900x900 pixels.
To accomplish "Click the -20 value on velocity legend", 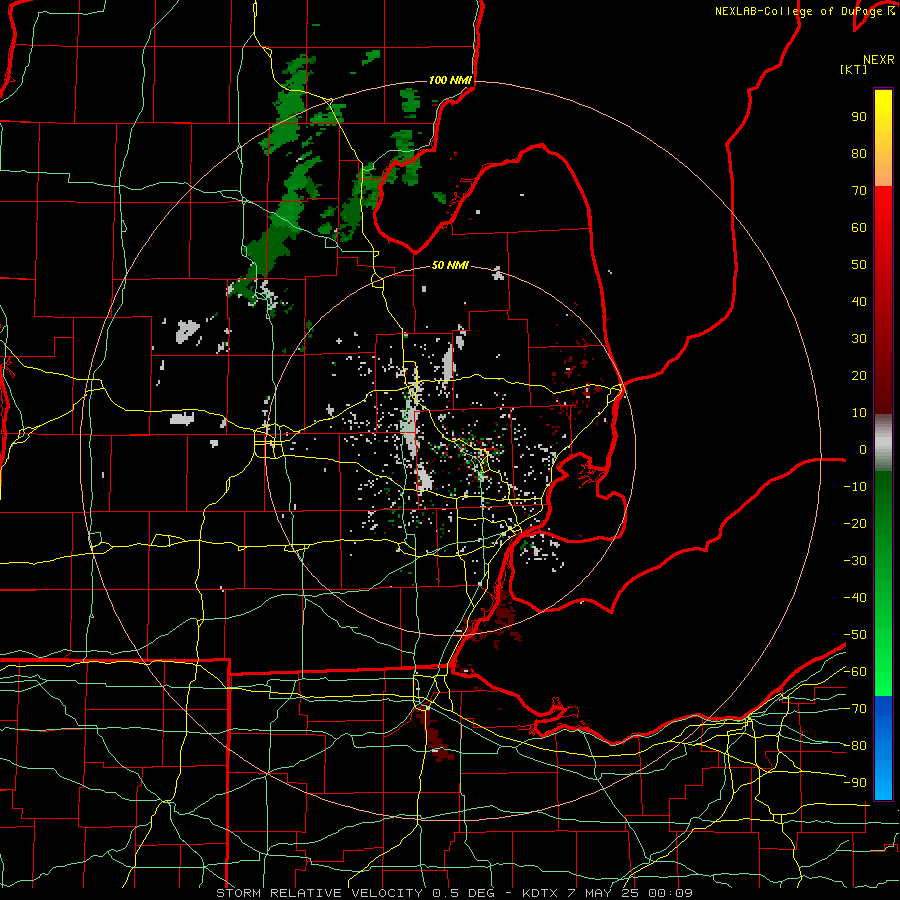I will click(855, 523).
